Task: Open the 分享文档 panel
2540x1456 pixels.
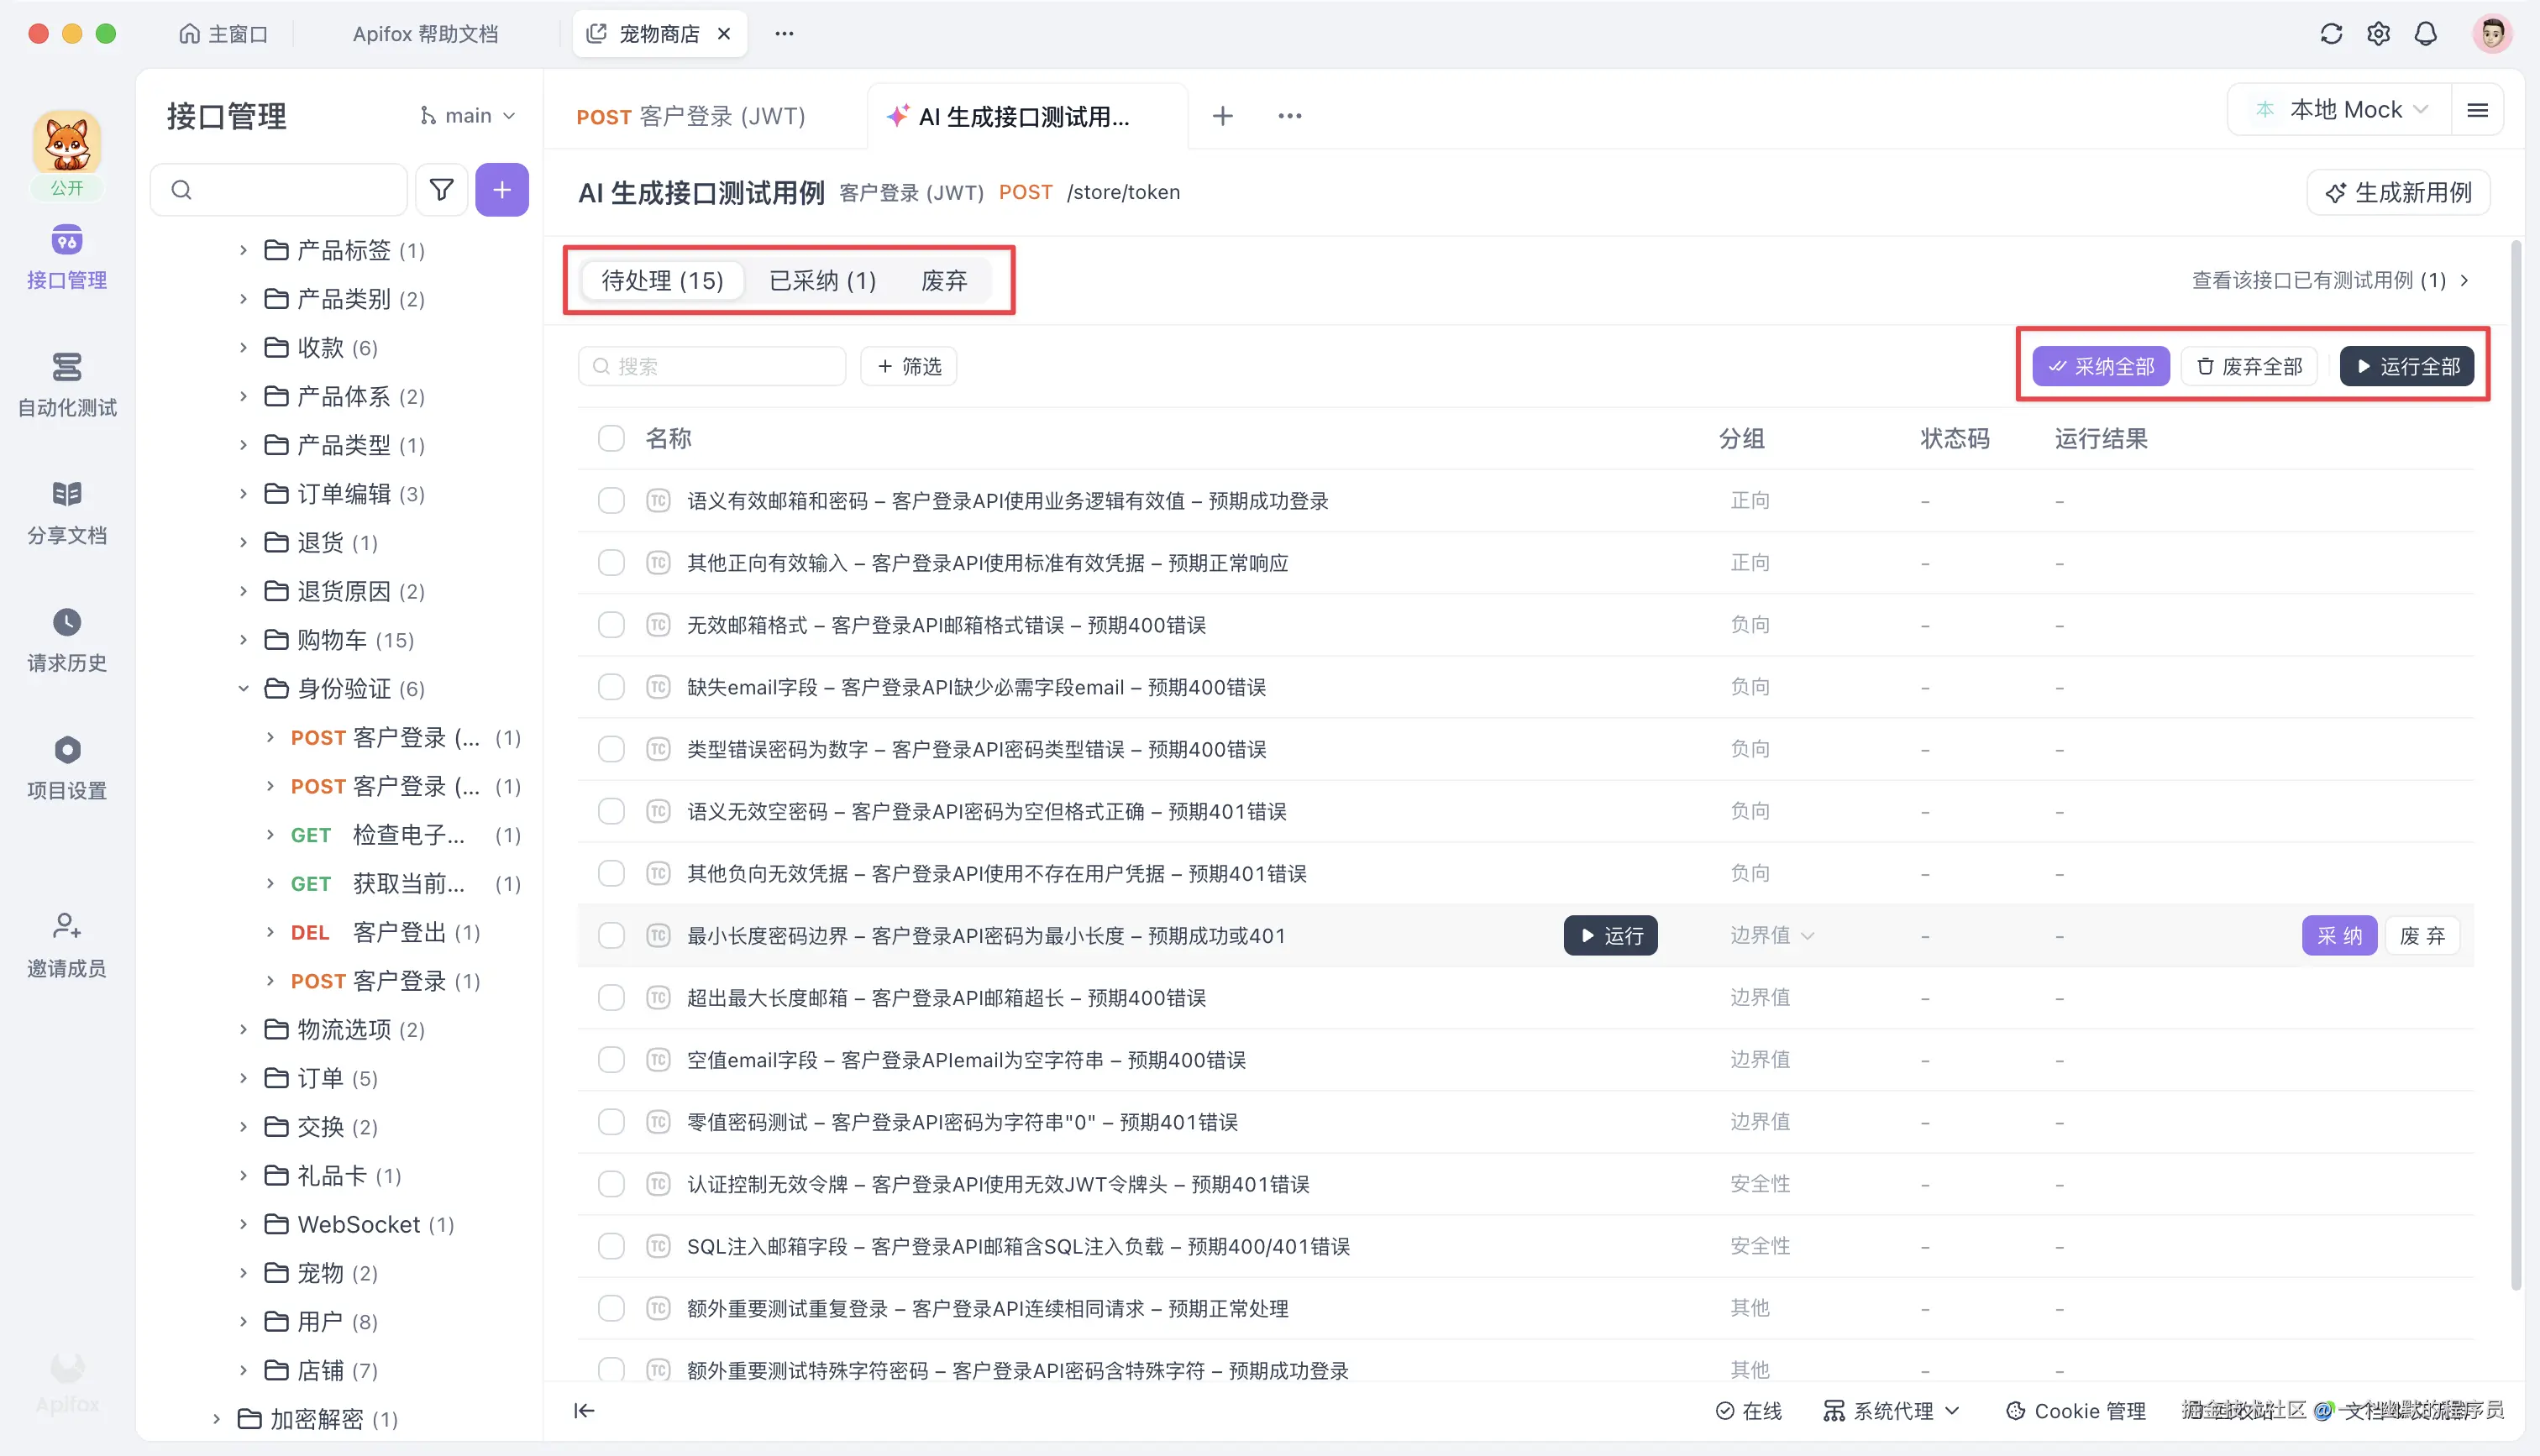Action: point(66,512)
